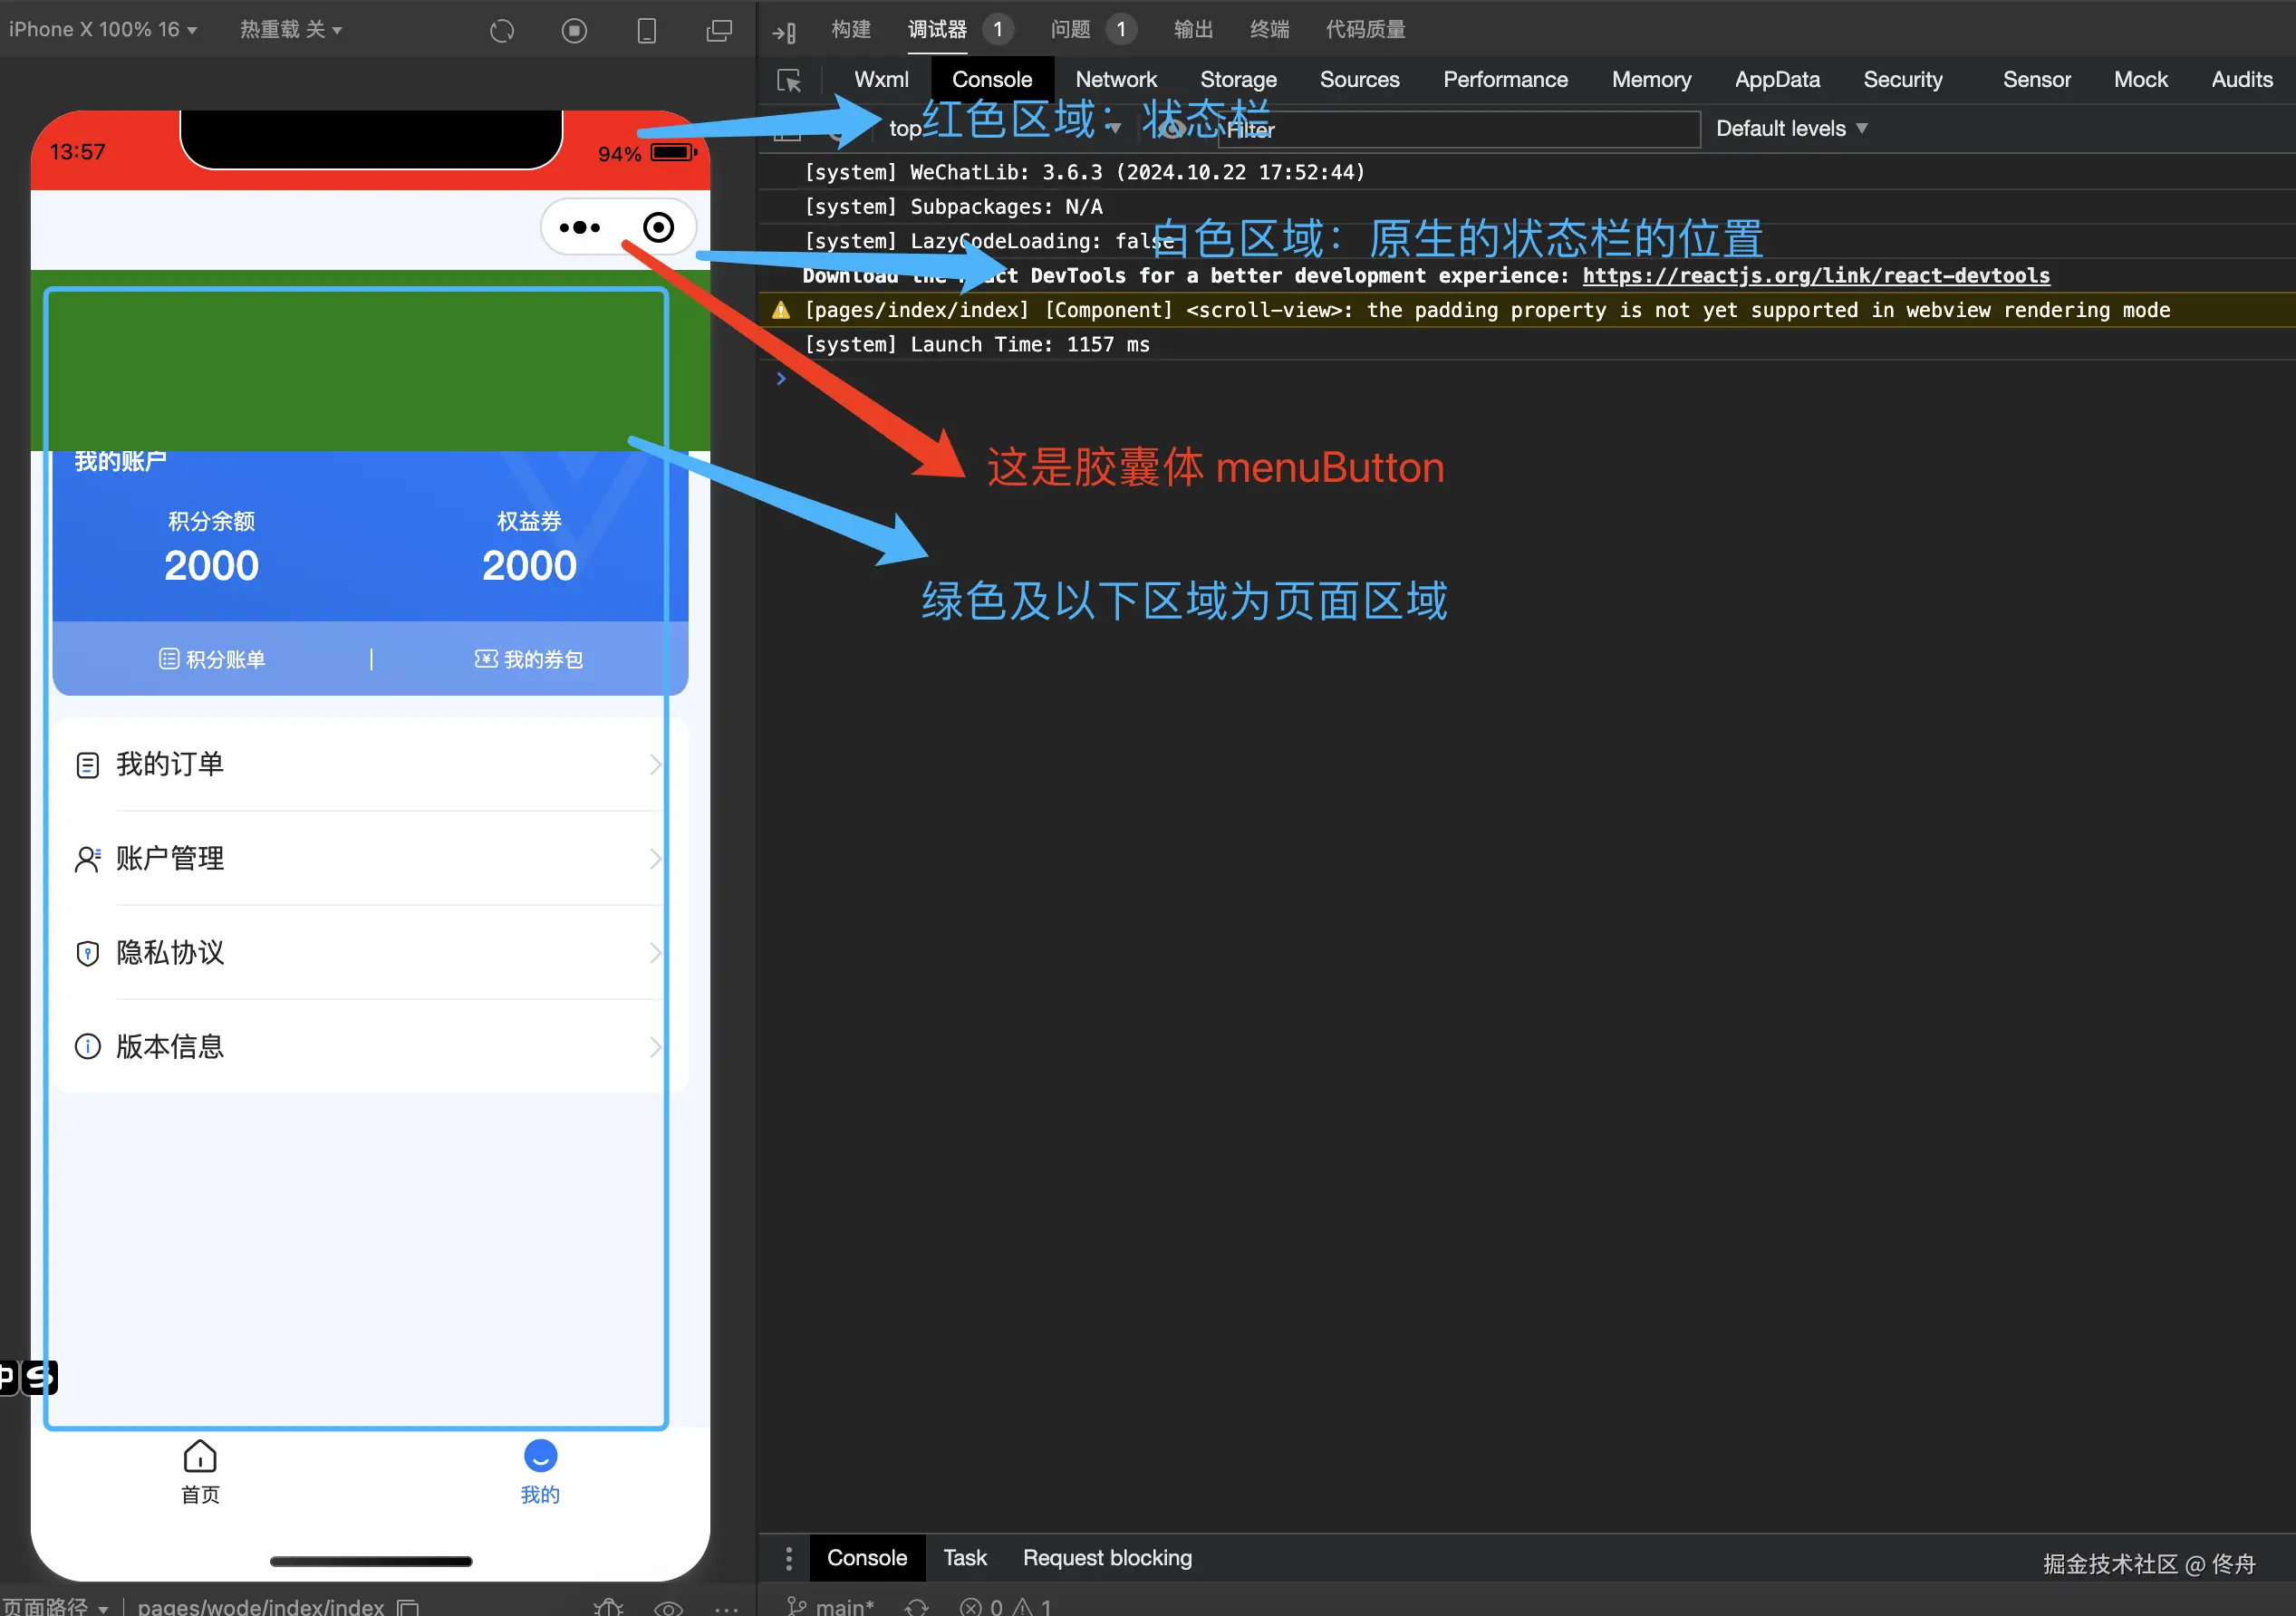The width and height of the screenshot is (2296, 1616).
Task: Switch to the Network tab
Action: pos(1115,80)
